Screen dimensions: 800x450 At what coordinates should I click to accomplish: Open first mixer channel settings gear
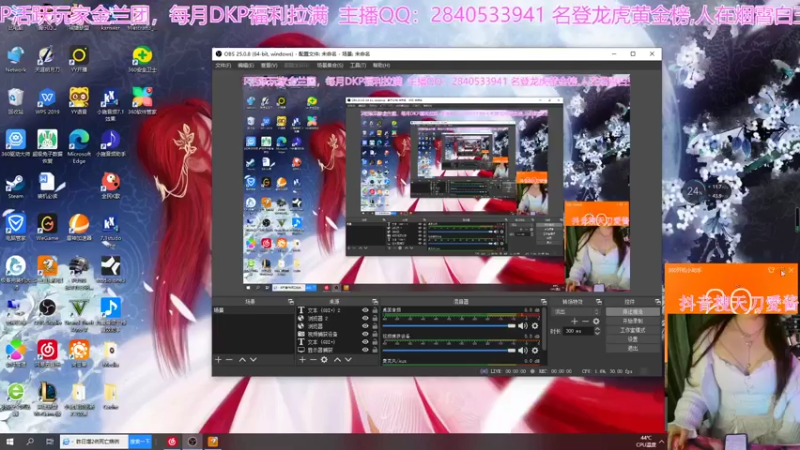pos(535,326)
